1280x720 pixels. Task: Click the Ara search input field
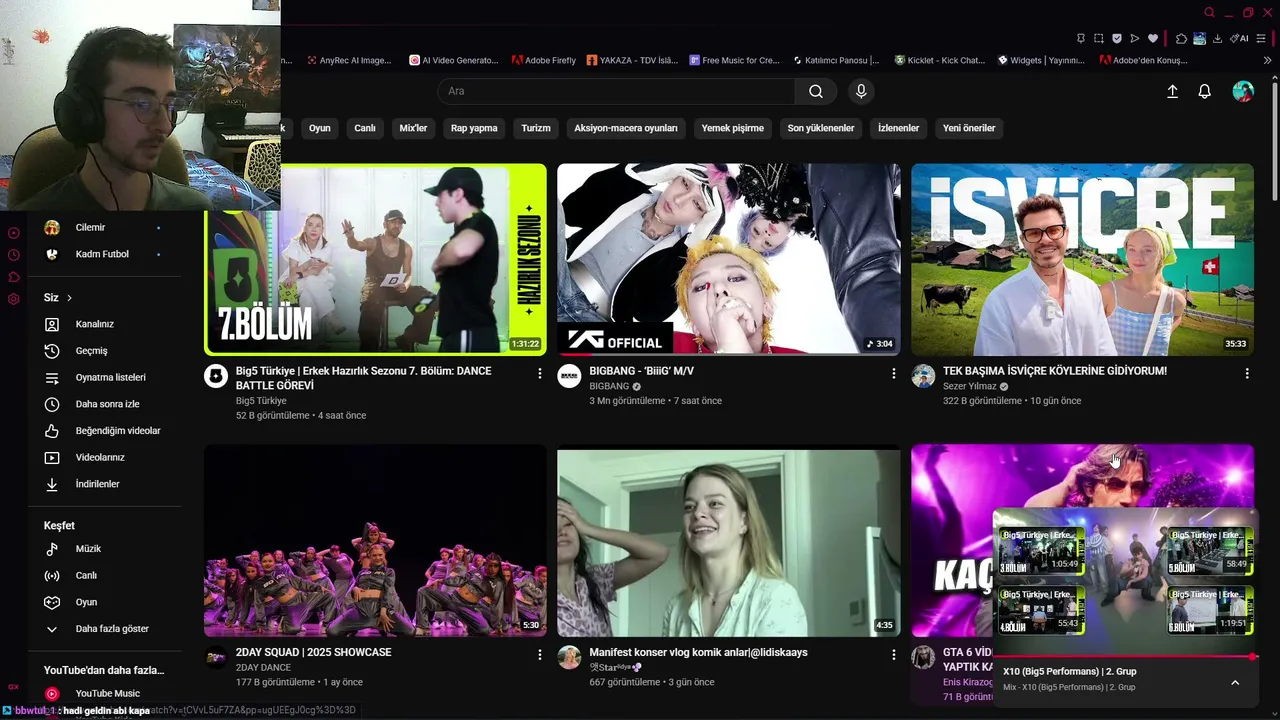(616, 91)
